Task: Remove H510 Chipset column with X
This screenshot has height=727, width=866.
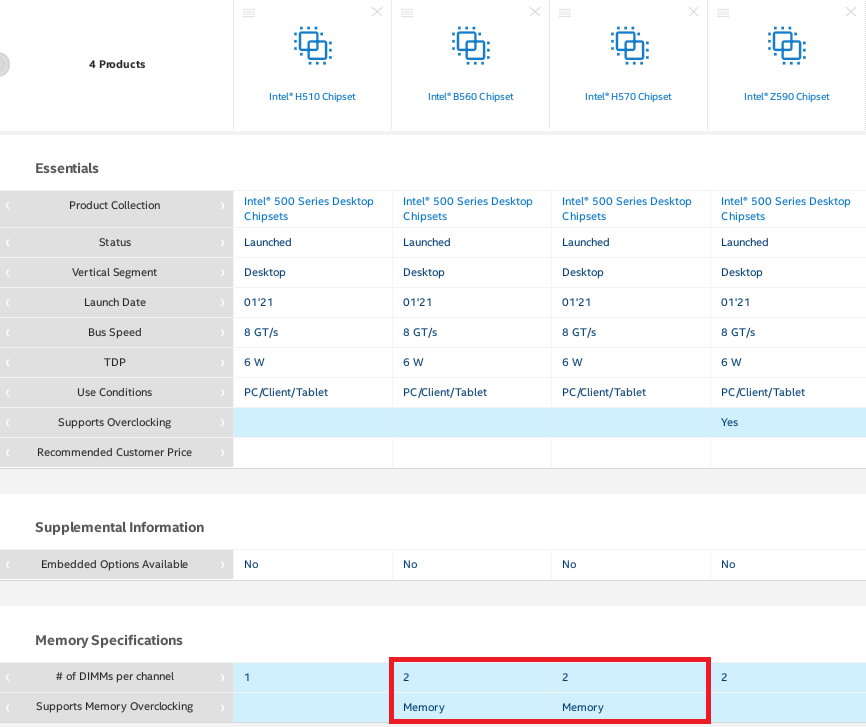Action: 377,12
